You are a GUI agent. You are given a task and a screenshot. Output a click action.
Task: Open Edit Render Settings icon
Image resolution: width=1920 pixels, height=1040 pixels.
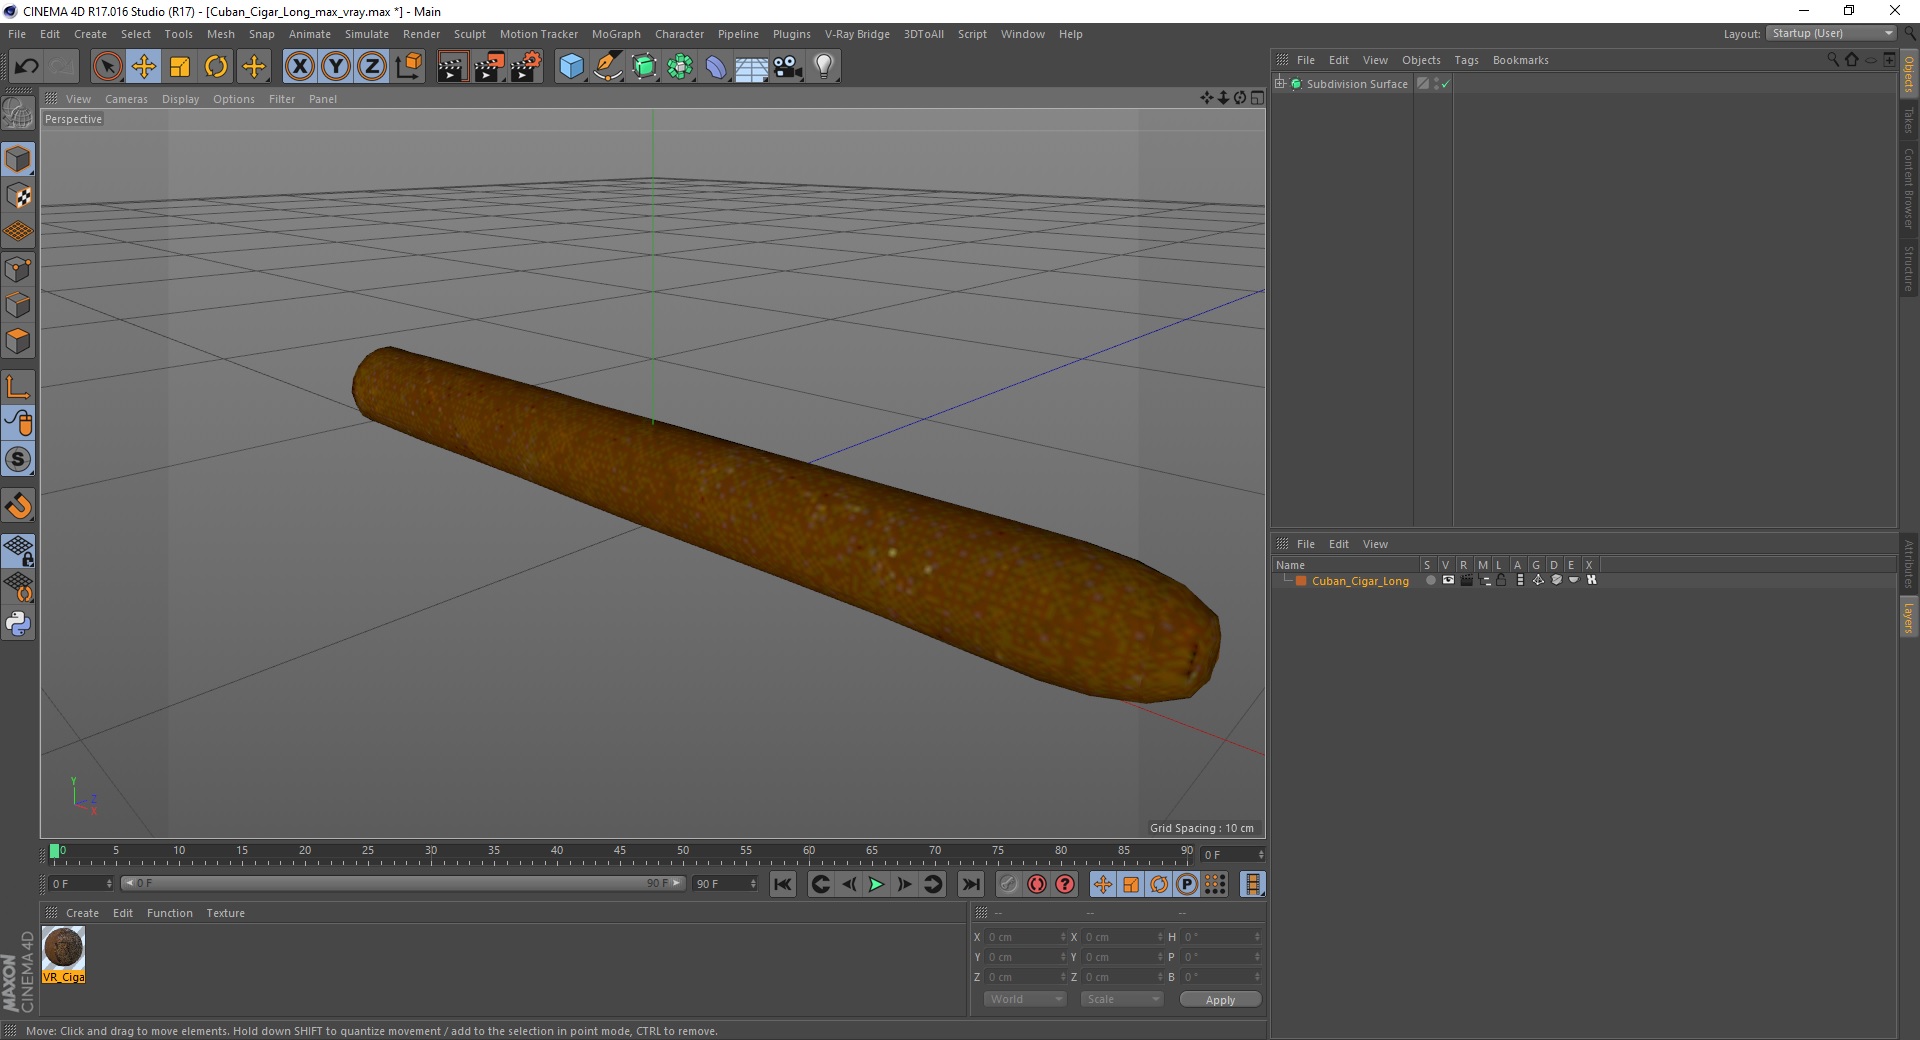pos(525,67)
